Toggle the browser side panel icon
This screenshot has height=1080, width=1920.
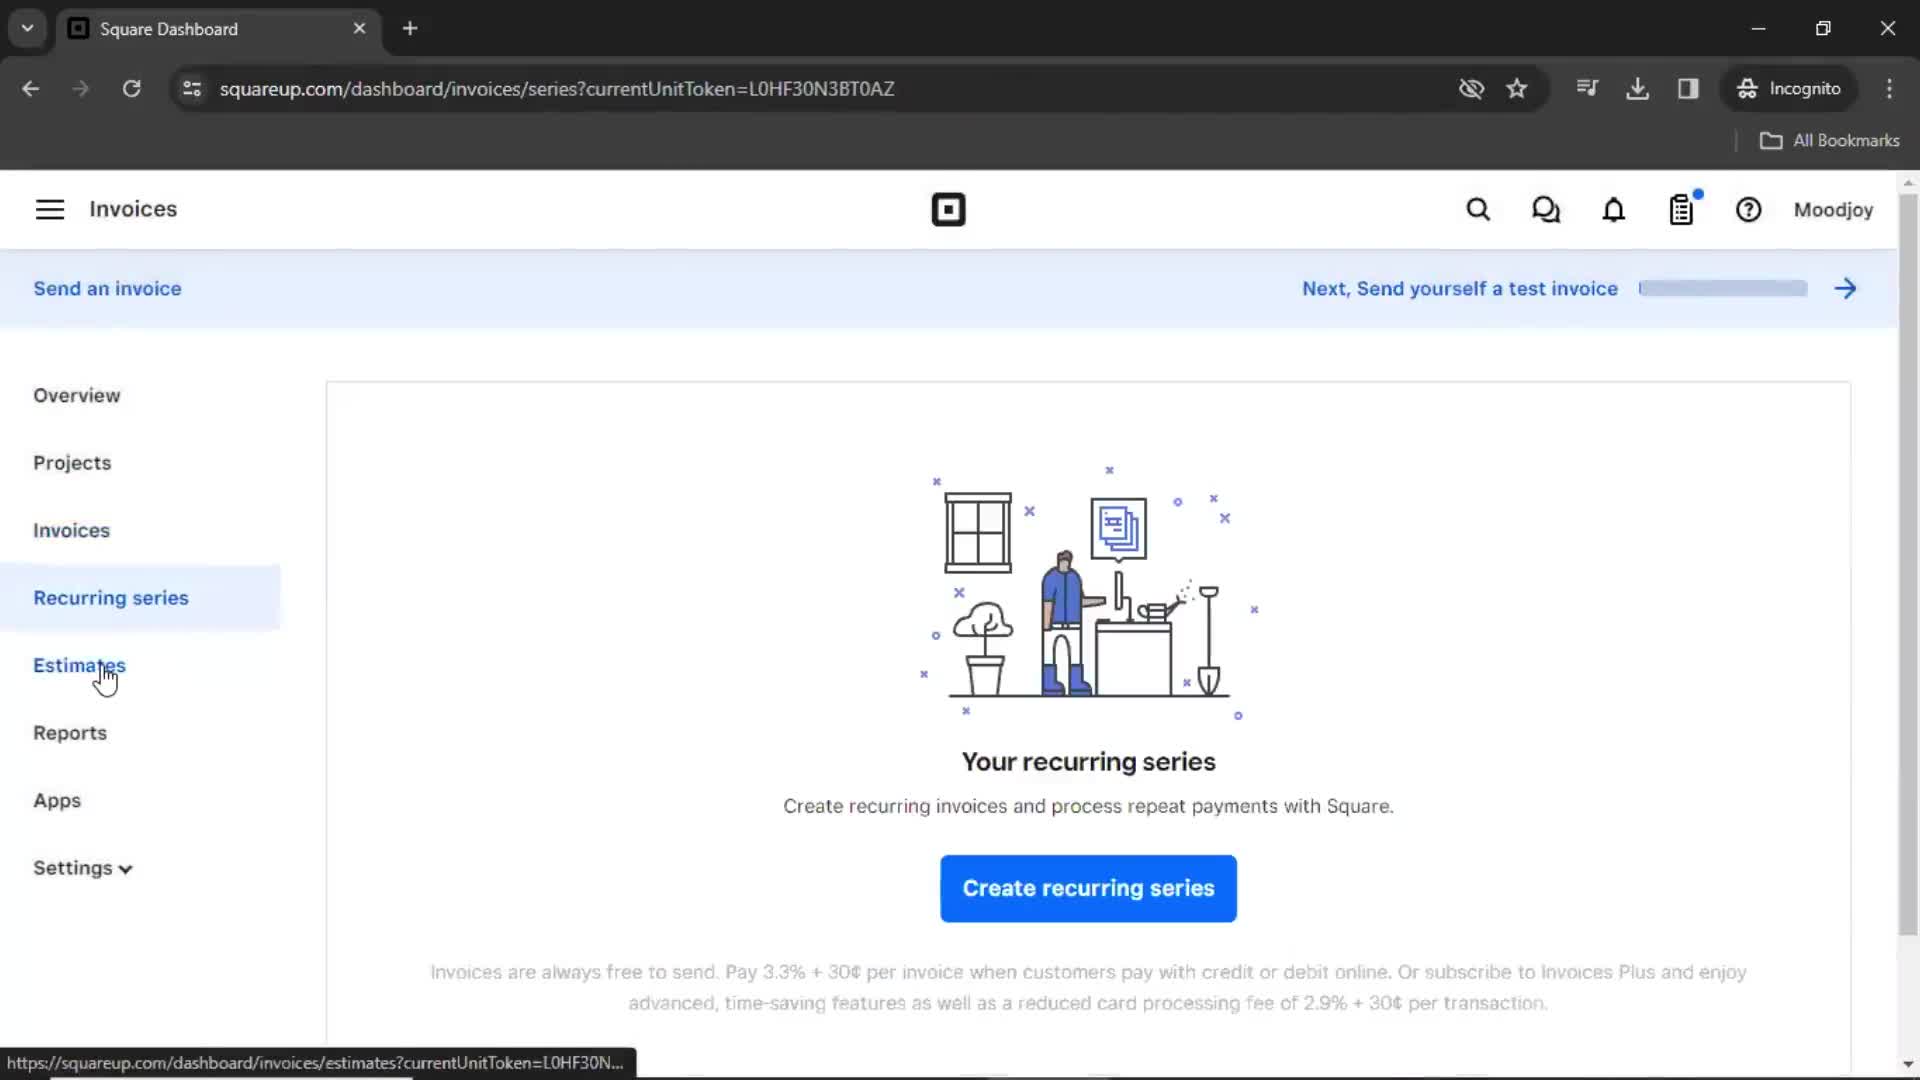[x=1688, y=89]
